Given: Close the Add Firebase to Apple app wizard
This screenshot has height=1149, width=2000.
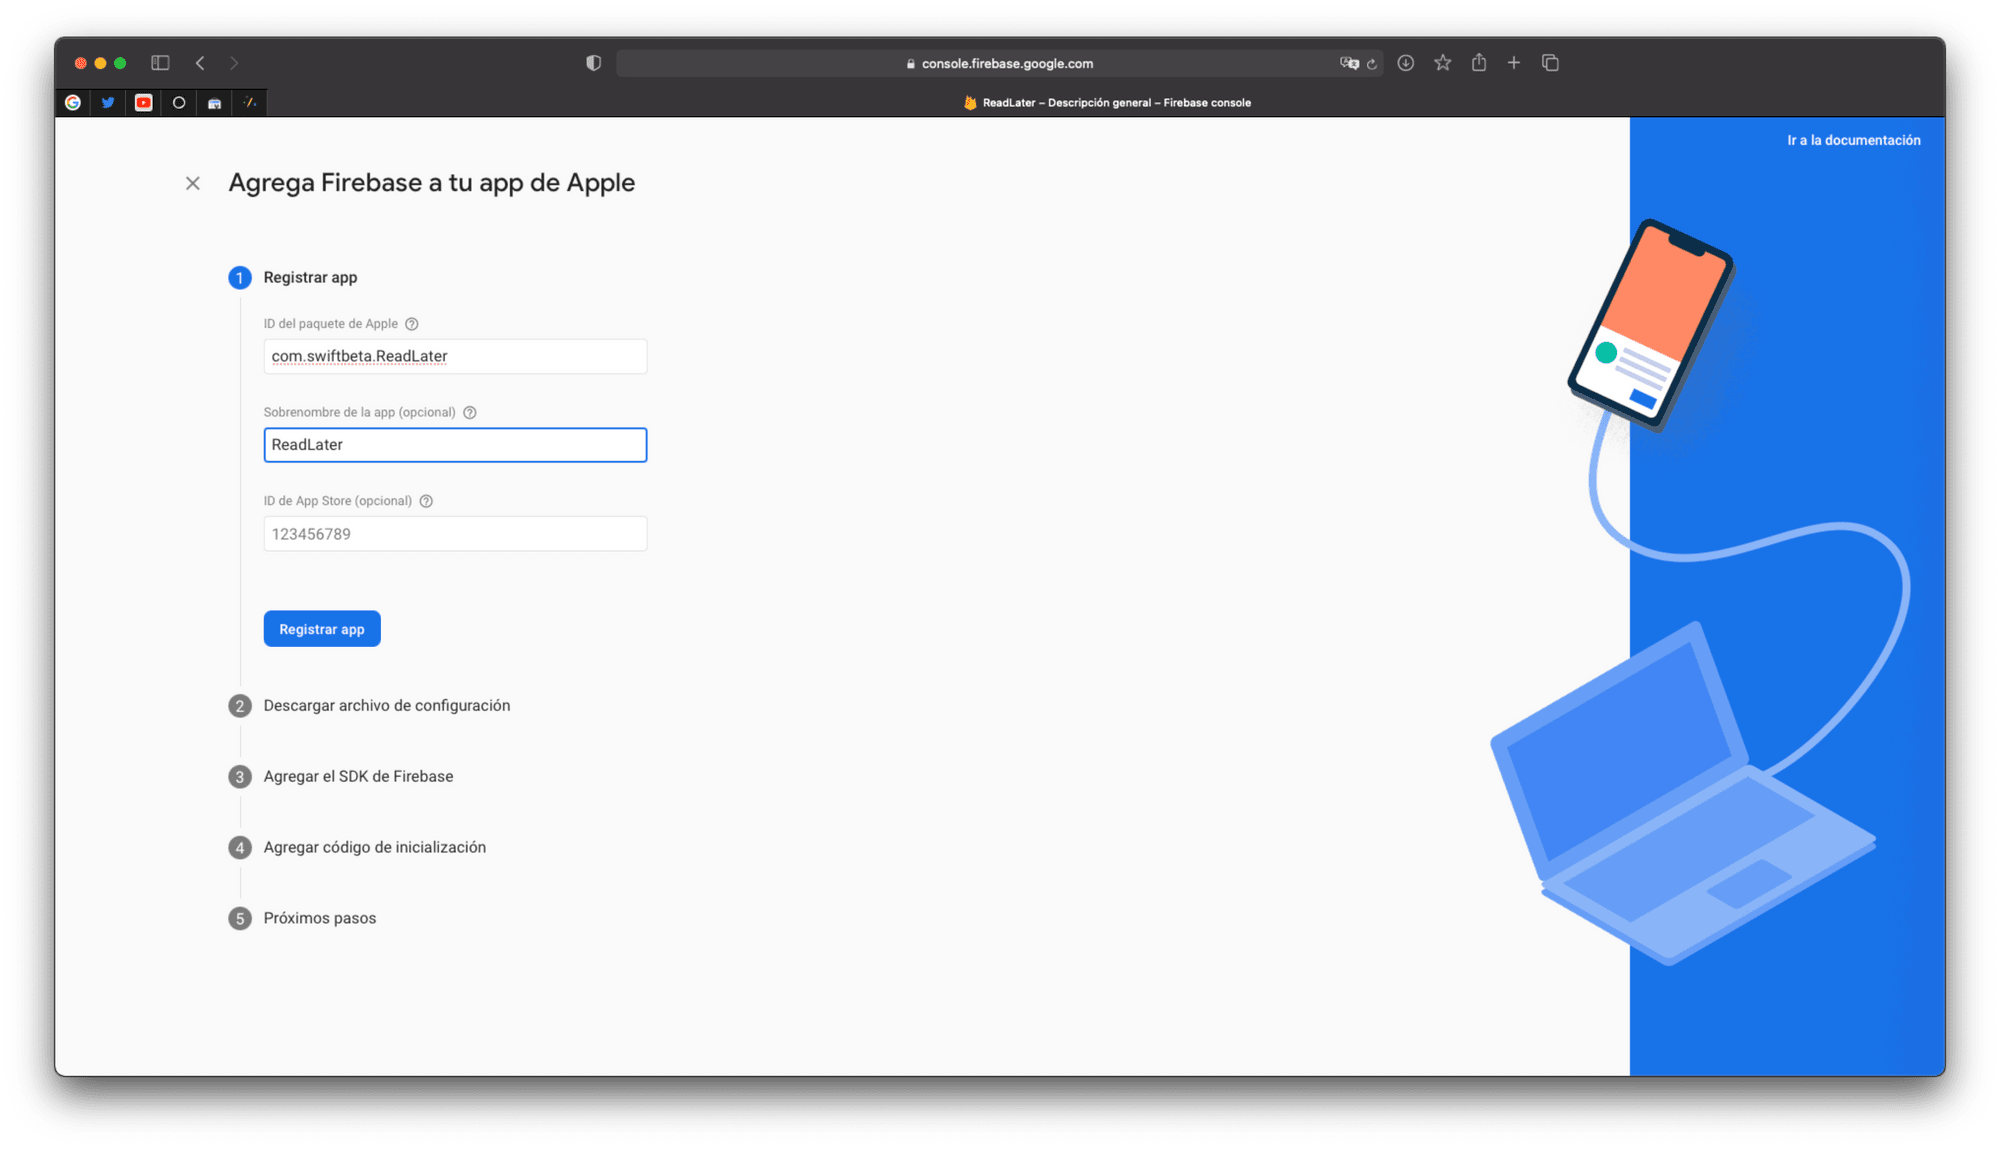Looking at the screenshot, I should [193, 183].
